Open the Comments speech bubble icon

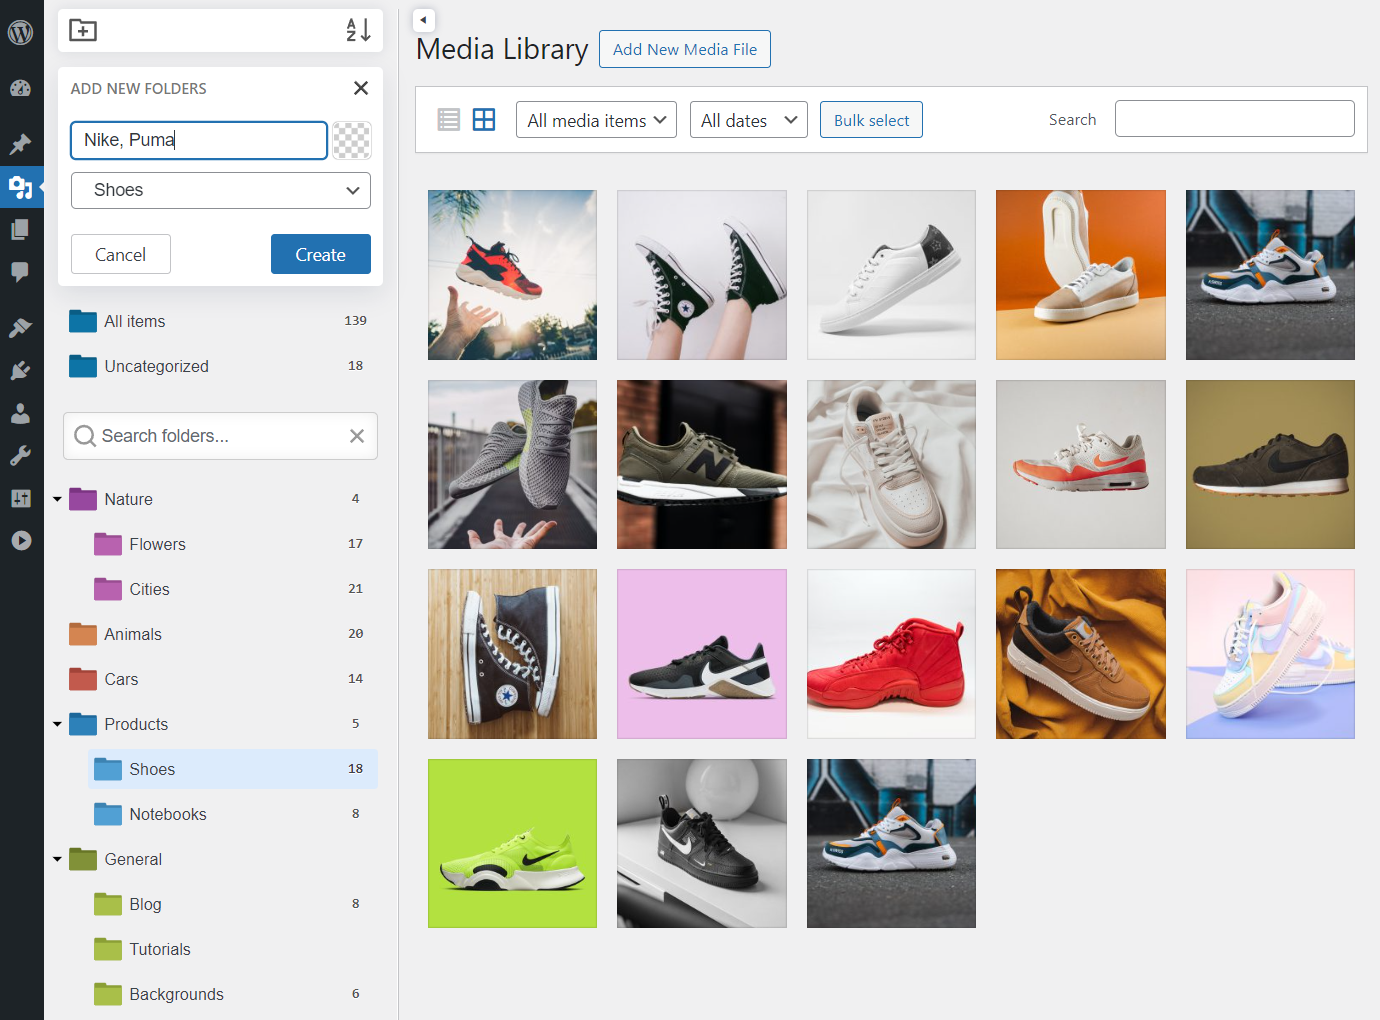pyautogui.click(x=20, y=272)
